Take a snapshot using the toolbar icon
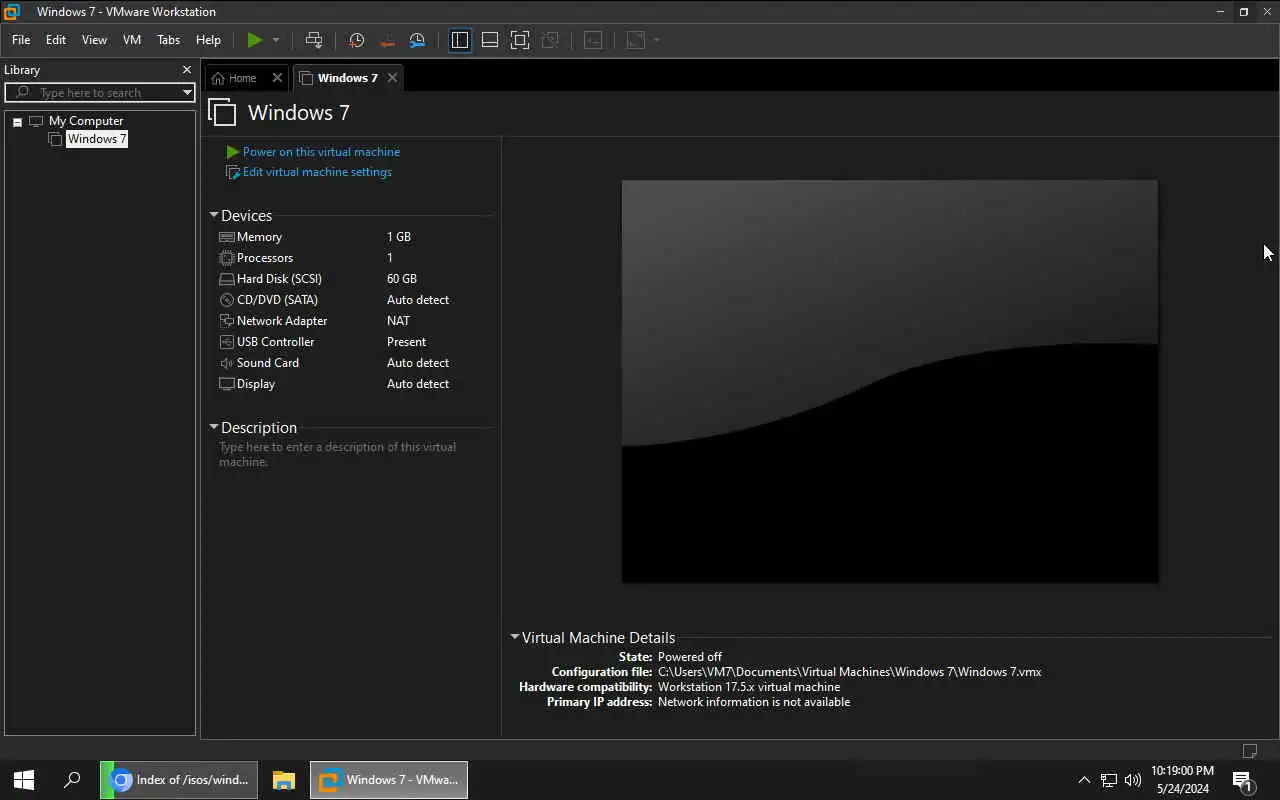Screen dimensions: 1280x800 pos(356,40)
